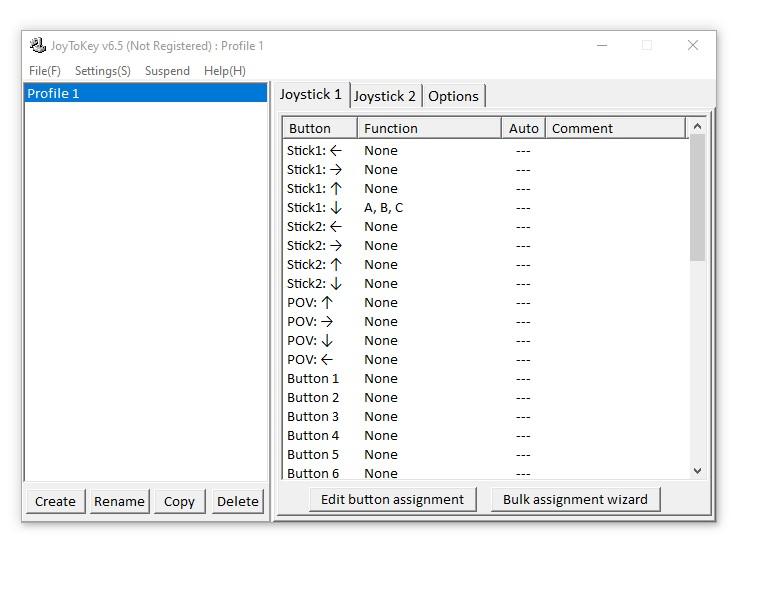
Task: Select the POV up arrow row
Action: click(486, 302)
